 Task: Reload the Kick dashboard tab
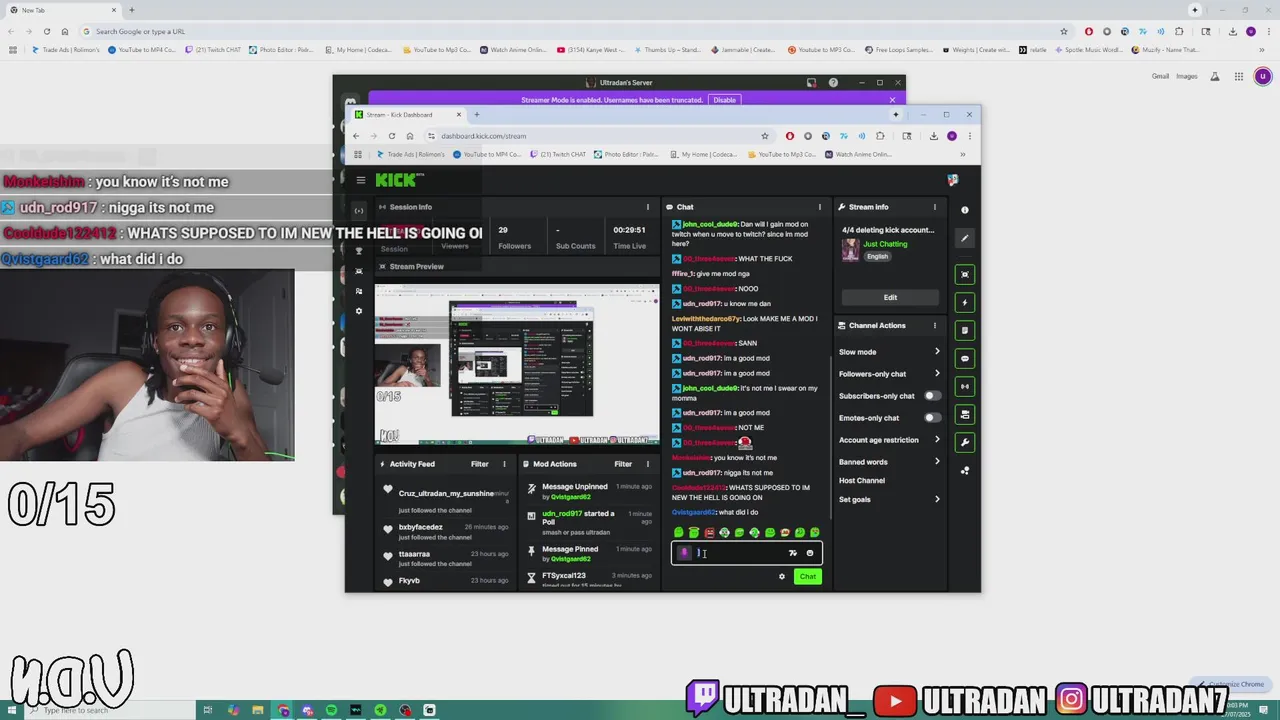tap(392, 136)
